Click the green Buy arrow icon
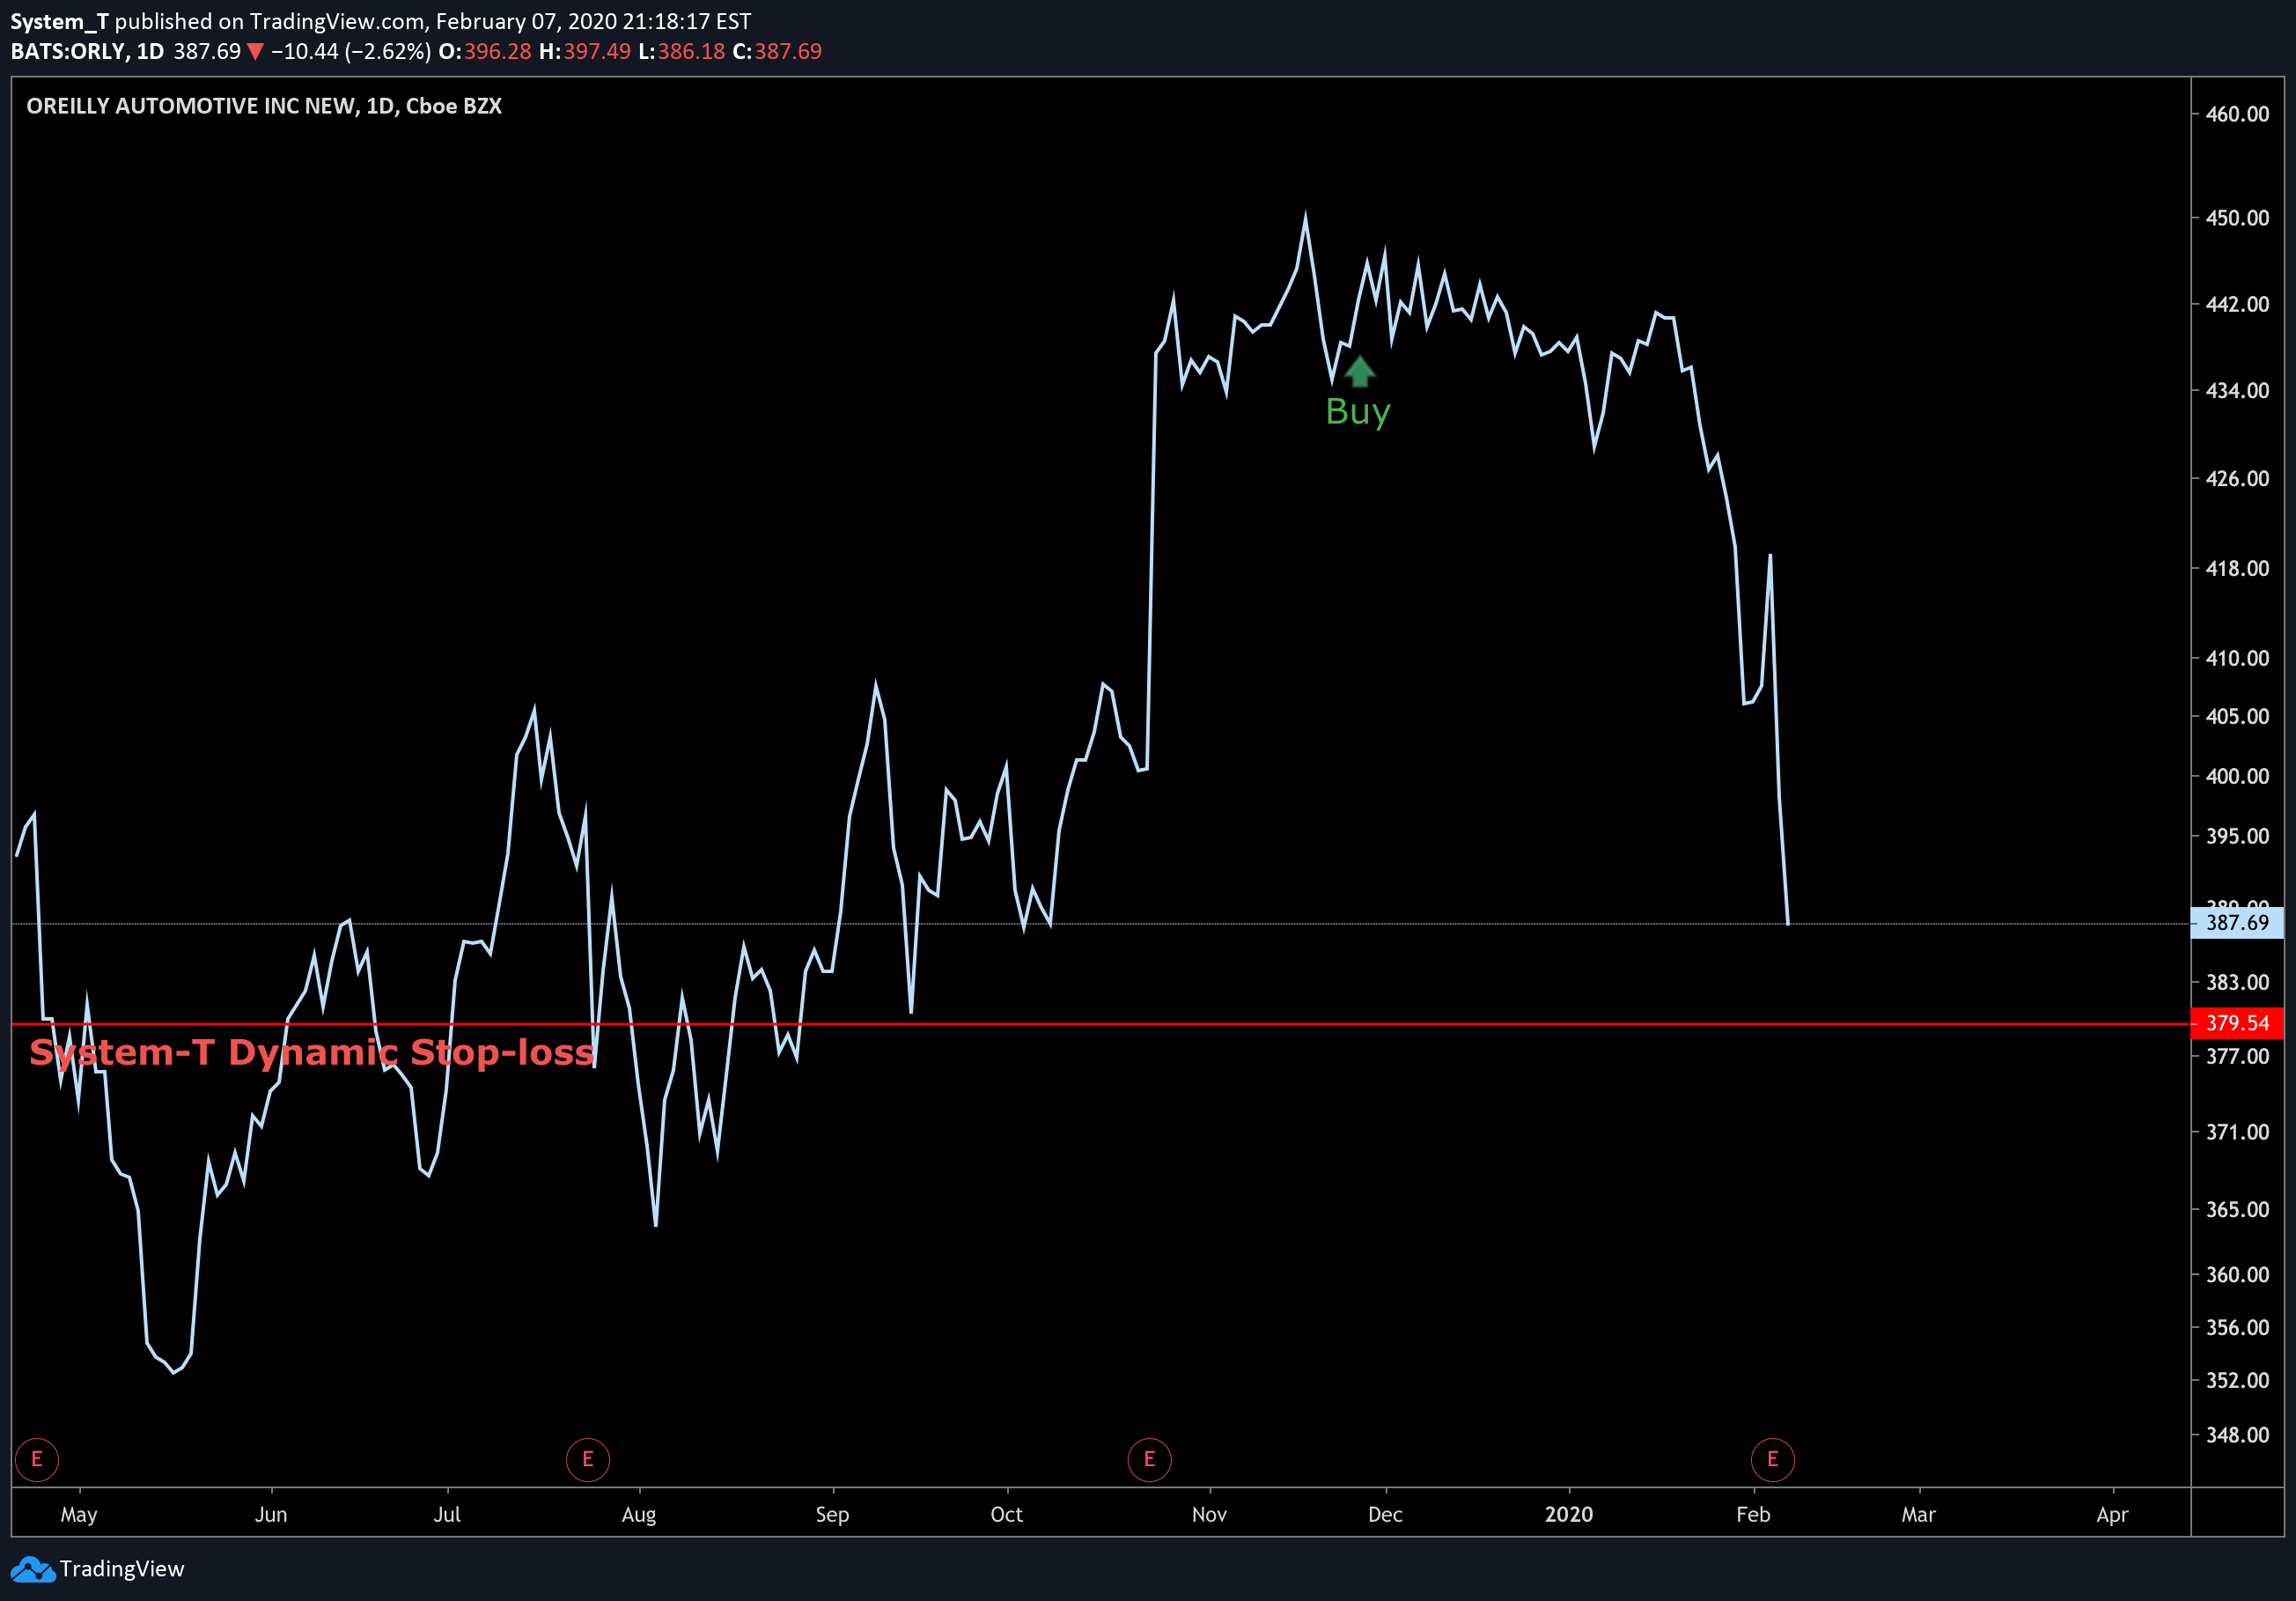Image resolution: width=2296 pixels, height=1601 pixels. (1360, 371)
